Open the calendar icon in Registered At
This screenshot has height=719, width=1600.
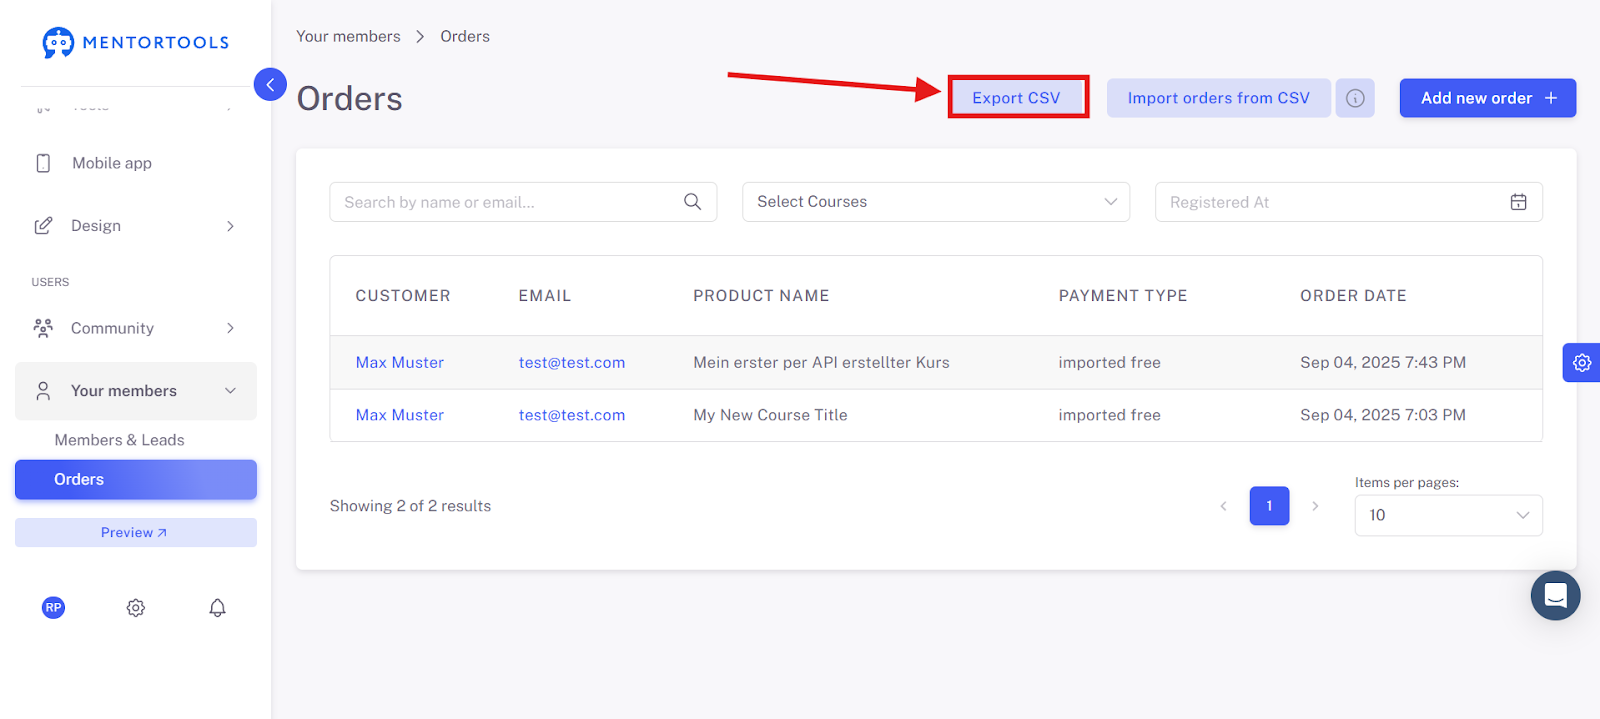[x=1518, y=202]
